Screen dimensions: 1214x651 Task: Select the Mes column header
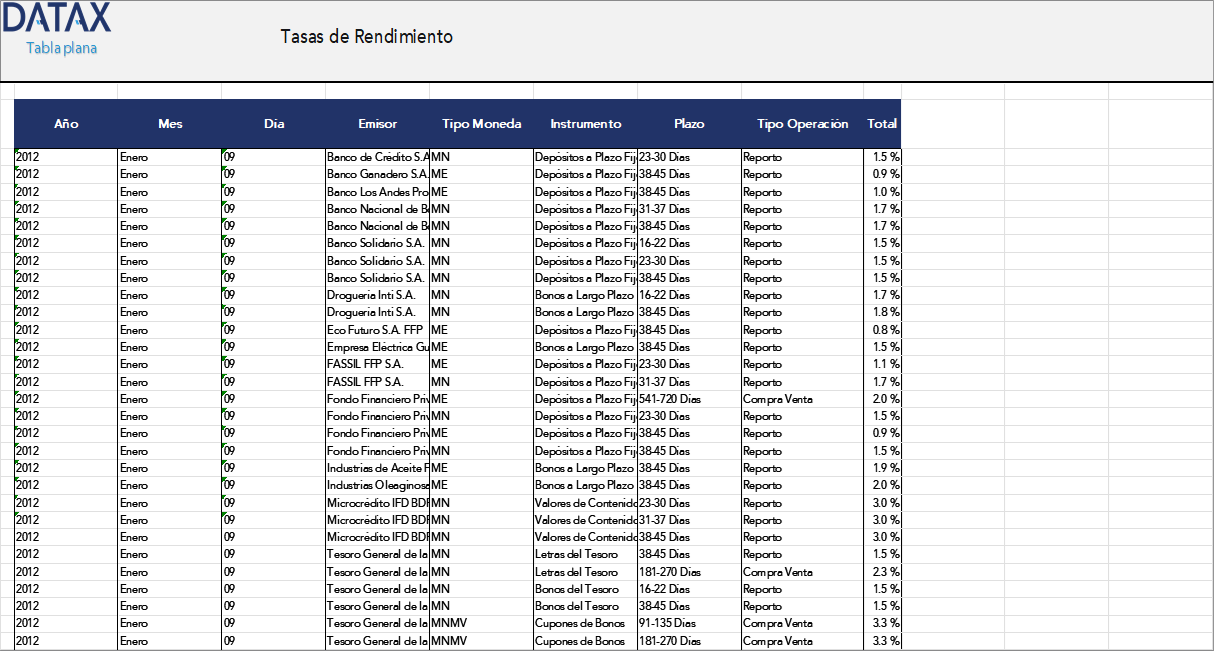pyautogui.click(x=170, y=124)
